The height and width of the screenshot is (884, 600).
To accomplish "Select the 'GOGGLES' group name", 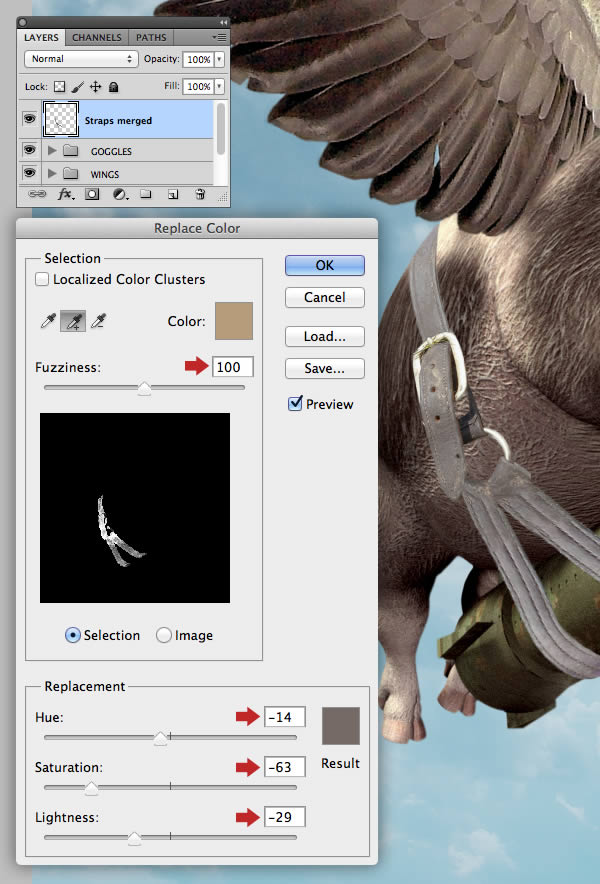I will point(111,151).
